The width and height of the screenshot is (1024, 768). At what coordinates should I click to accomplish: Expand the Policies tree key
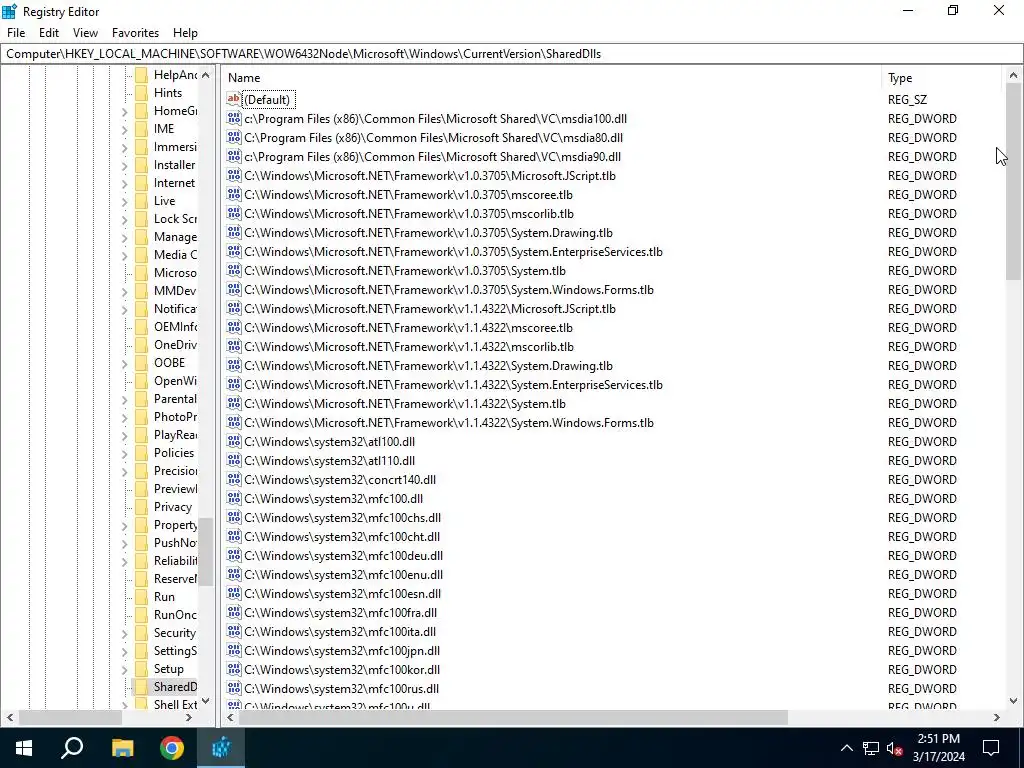coord(124,453)
